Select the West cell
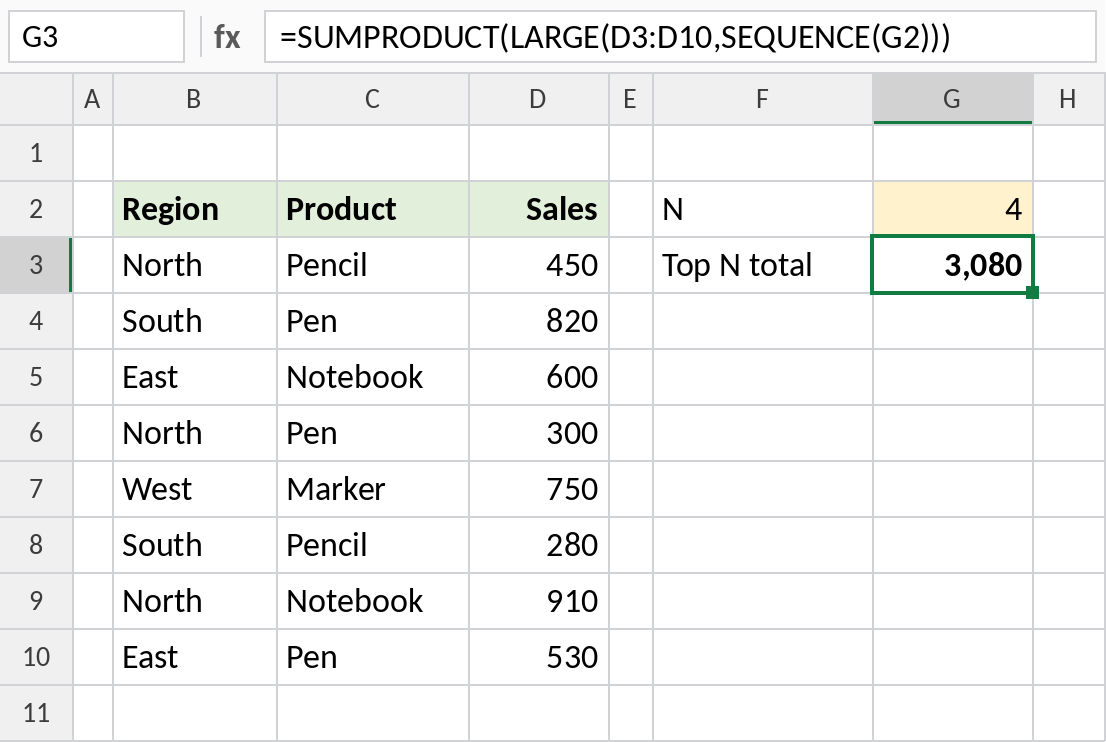The height and width of the screenshot is (742, 1106). coord(195,489)
